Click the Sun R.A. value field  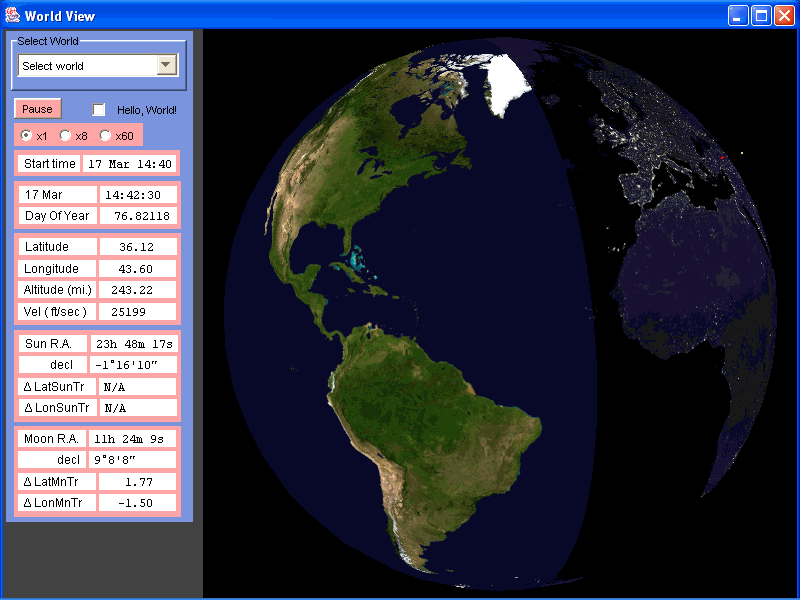point(133,343)
